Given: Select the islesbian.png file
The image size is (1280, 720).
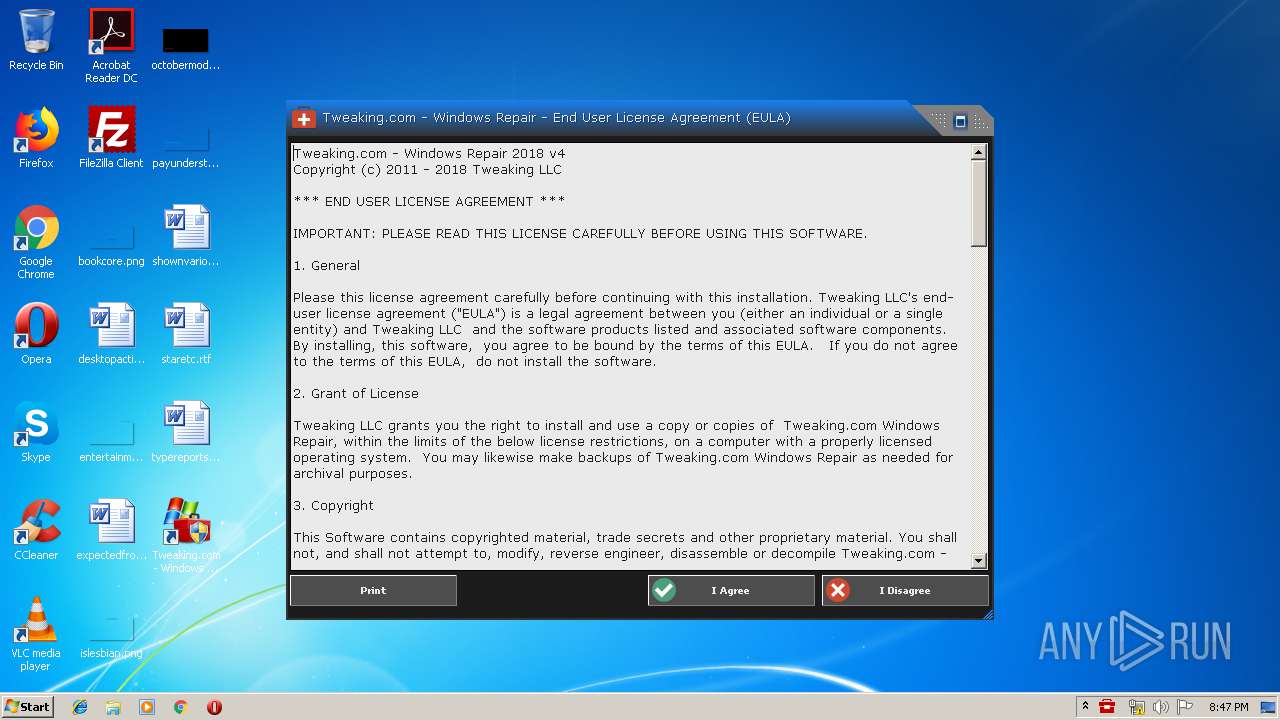Looking at the screenshot, I should [x=111, y=638].
